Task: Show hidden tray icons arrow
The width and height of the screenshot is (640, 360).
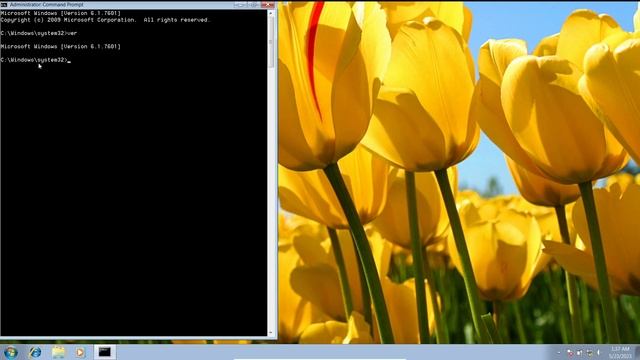Action: click(x=559, y=353)
